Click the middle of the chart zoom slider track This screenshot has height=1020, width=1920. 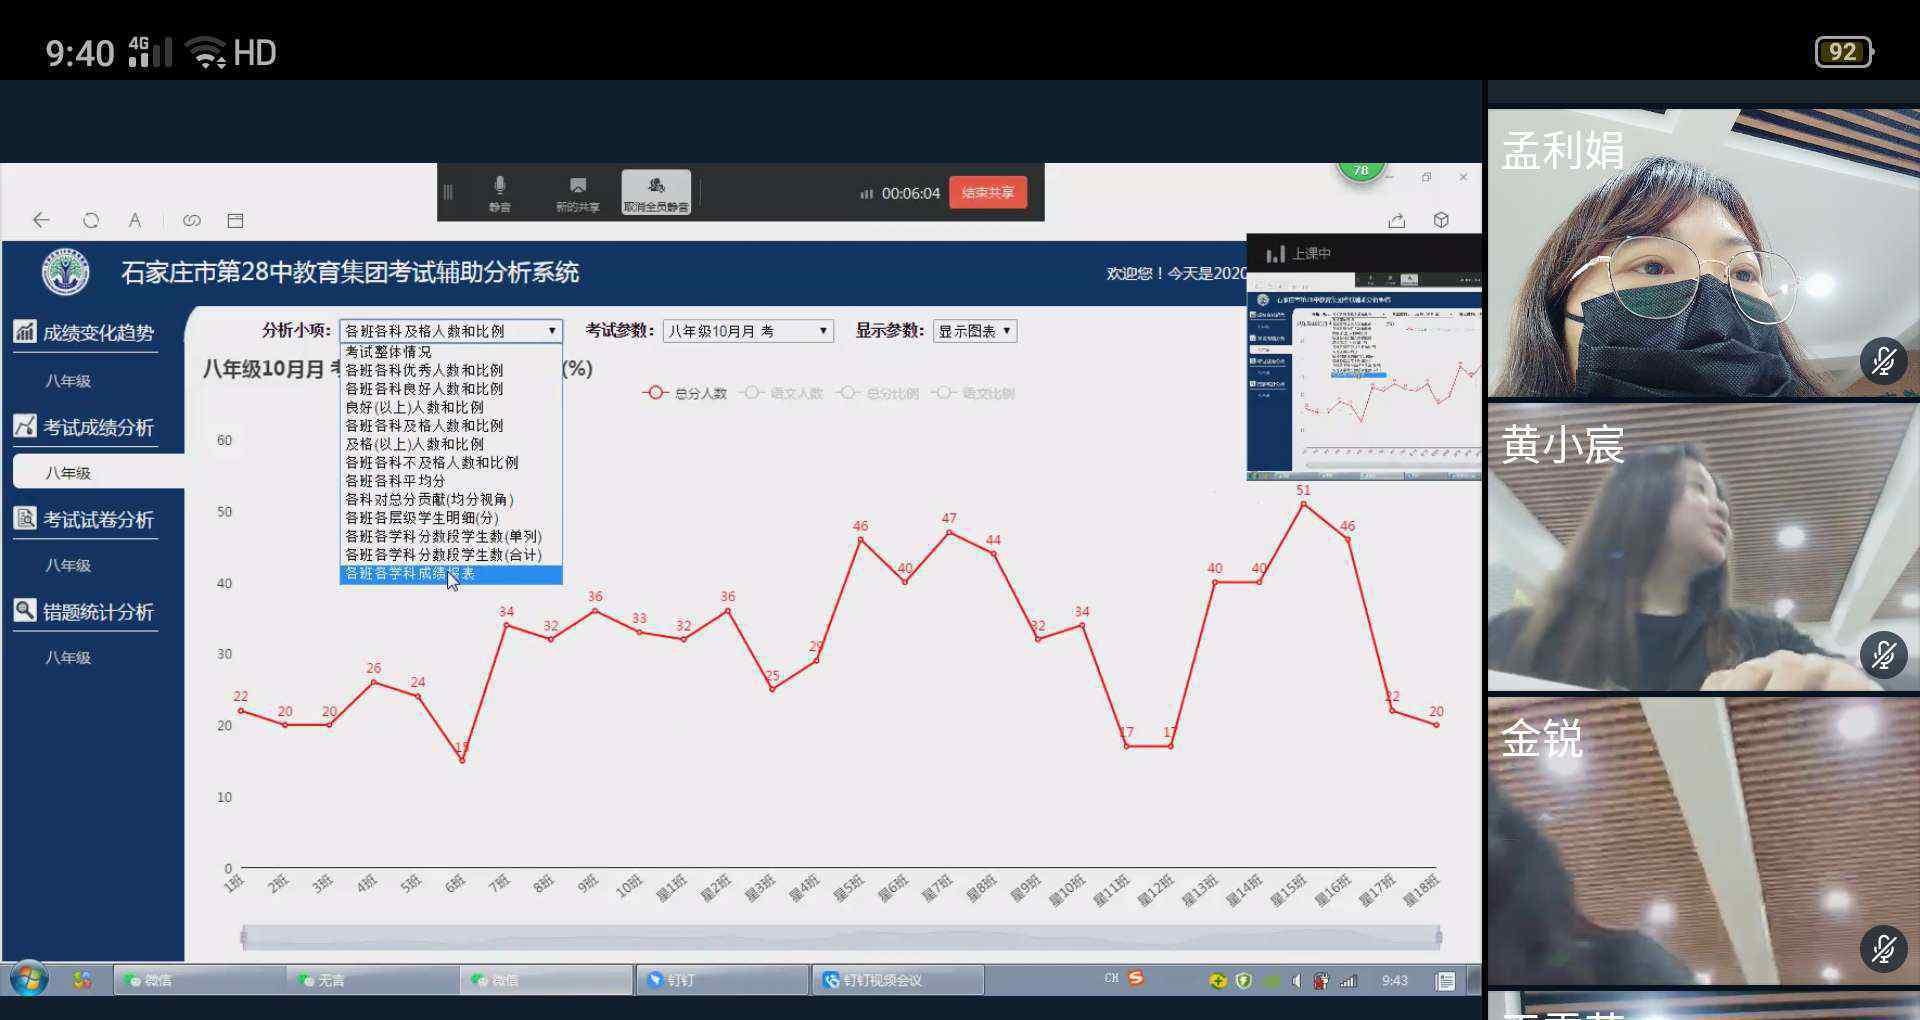pos(841,937)
